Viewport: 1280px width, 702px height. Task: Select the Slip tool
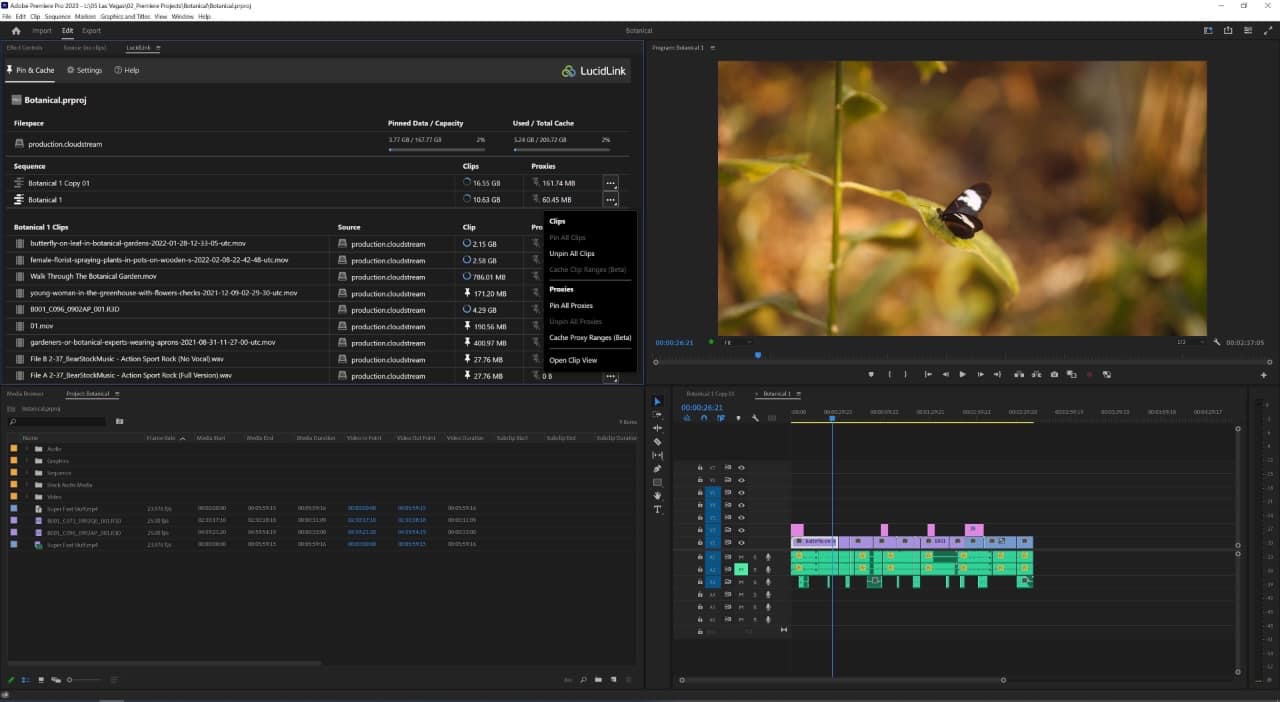point(657,455)
